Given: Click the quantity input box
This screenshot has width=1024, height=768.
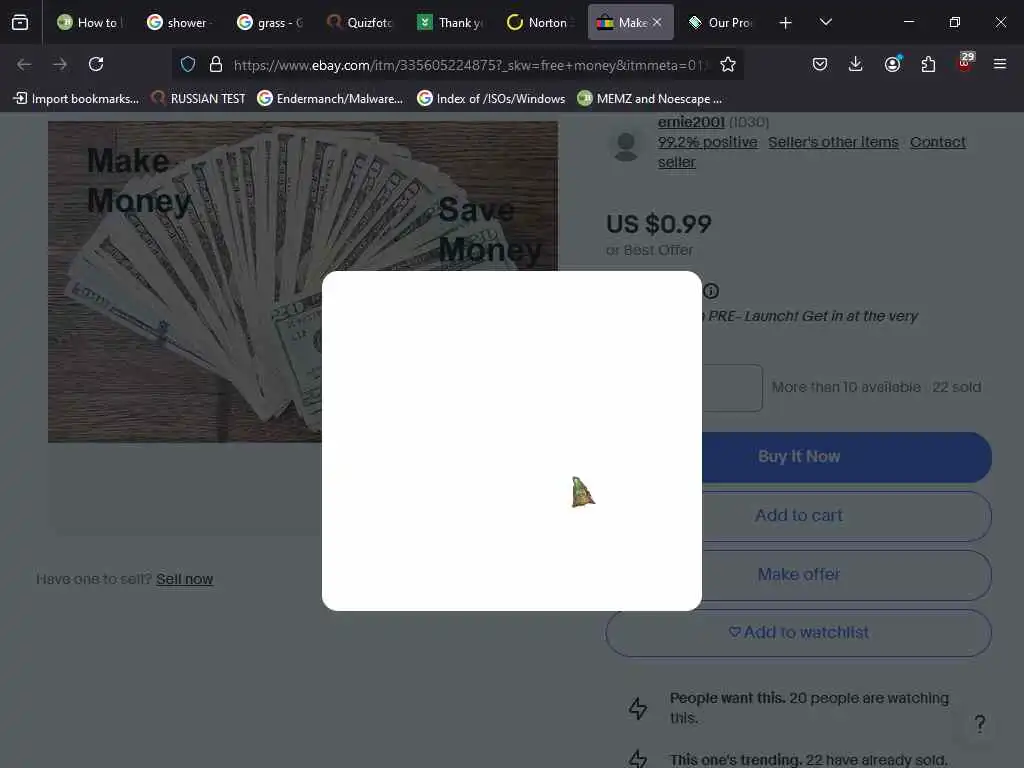Looking at the screenshot, I should 731,388.
